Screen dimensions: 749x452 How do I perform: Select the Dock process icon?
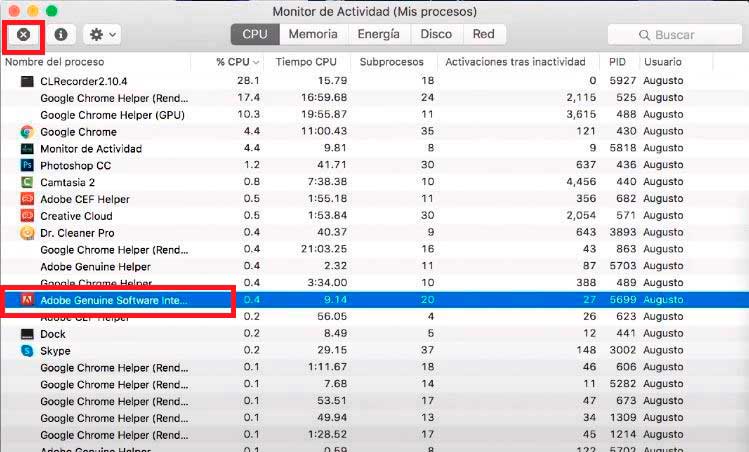pyautogui.click(x=27, y=334)
